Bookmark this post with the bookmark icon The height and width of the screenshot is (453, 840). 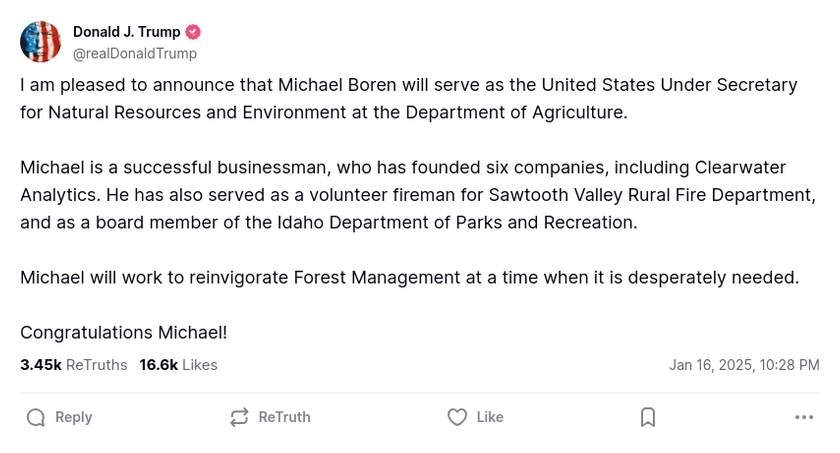pos(648,417)
